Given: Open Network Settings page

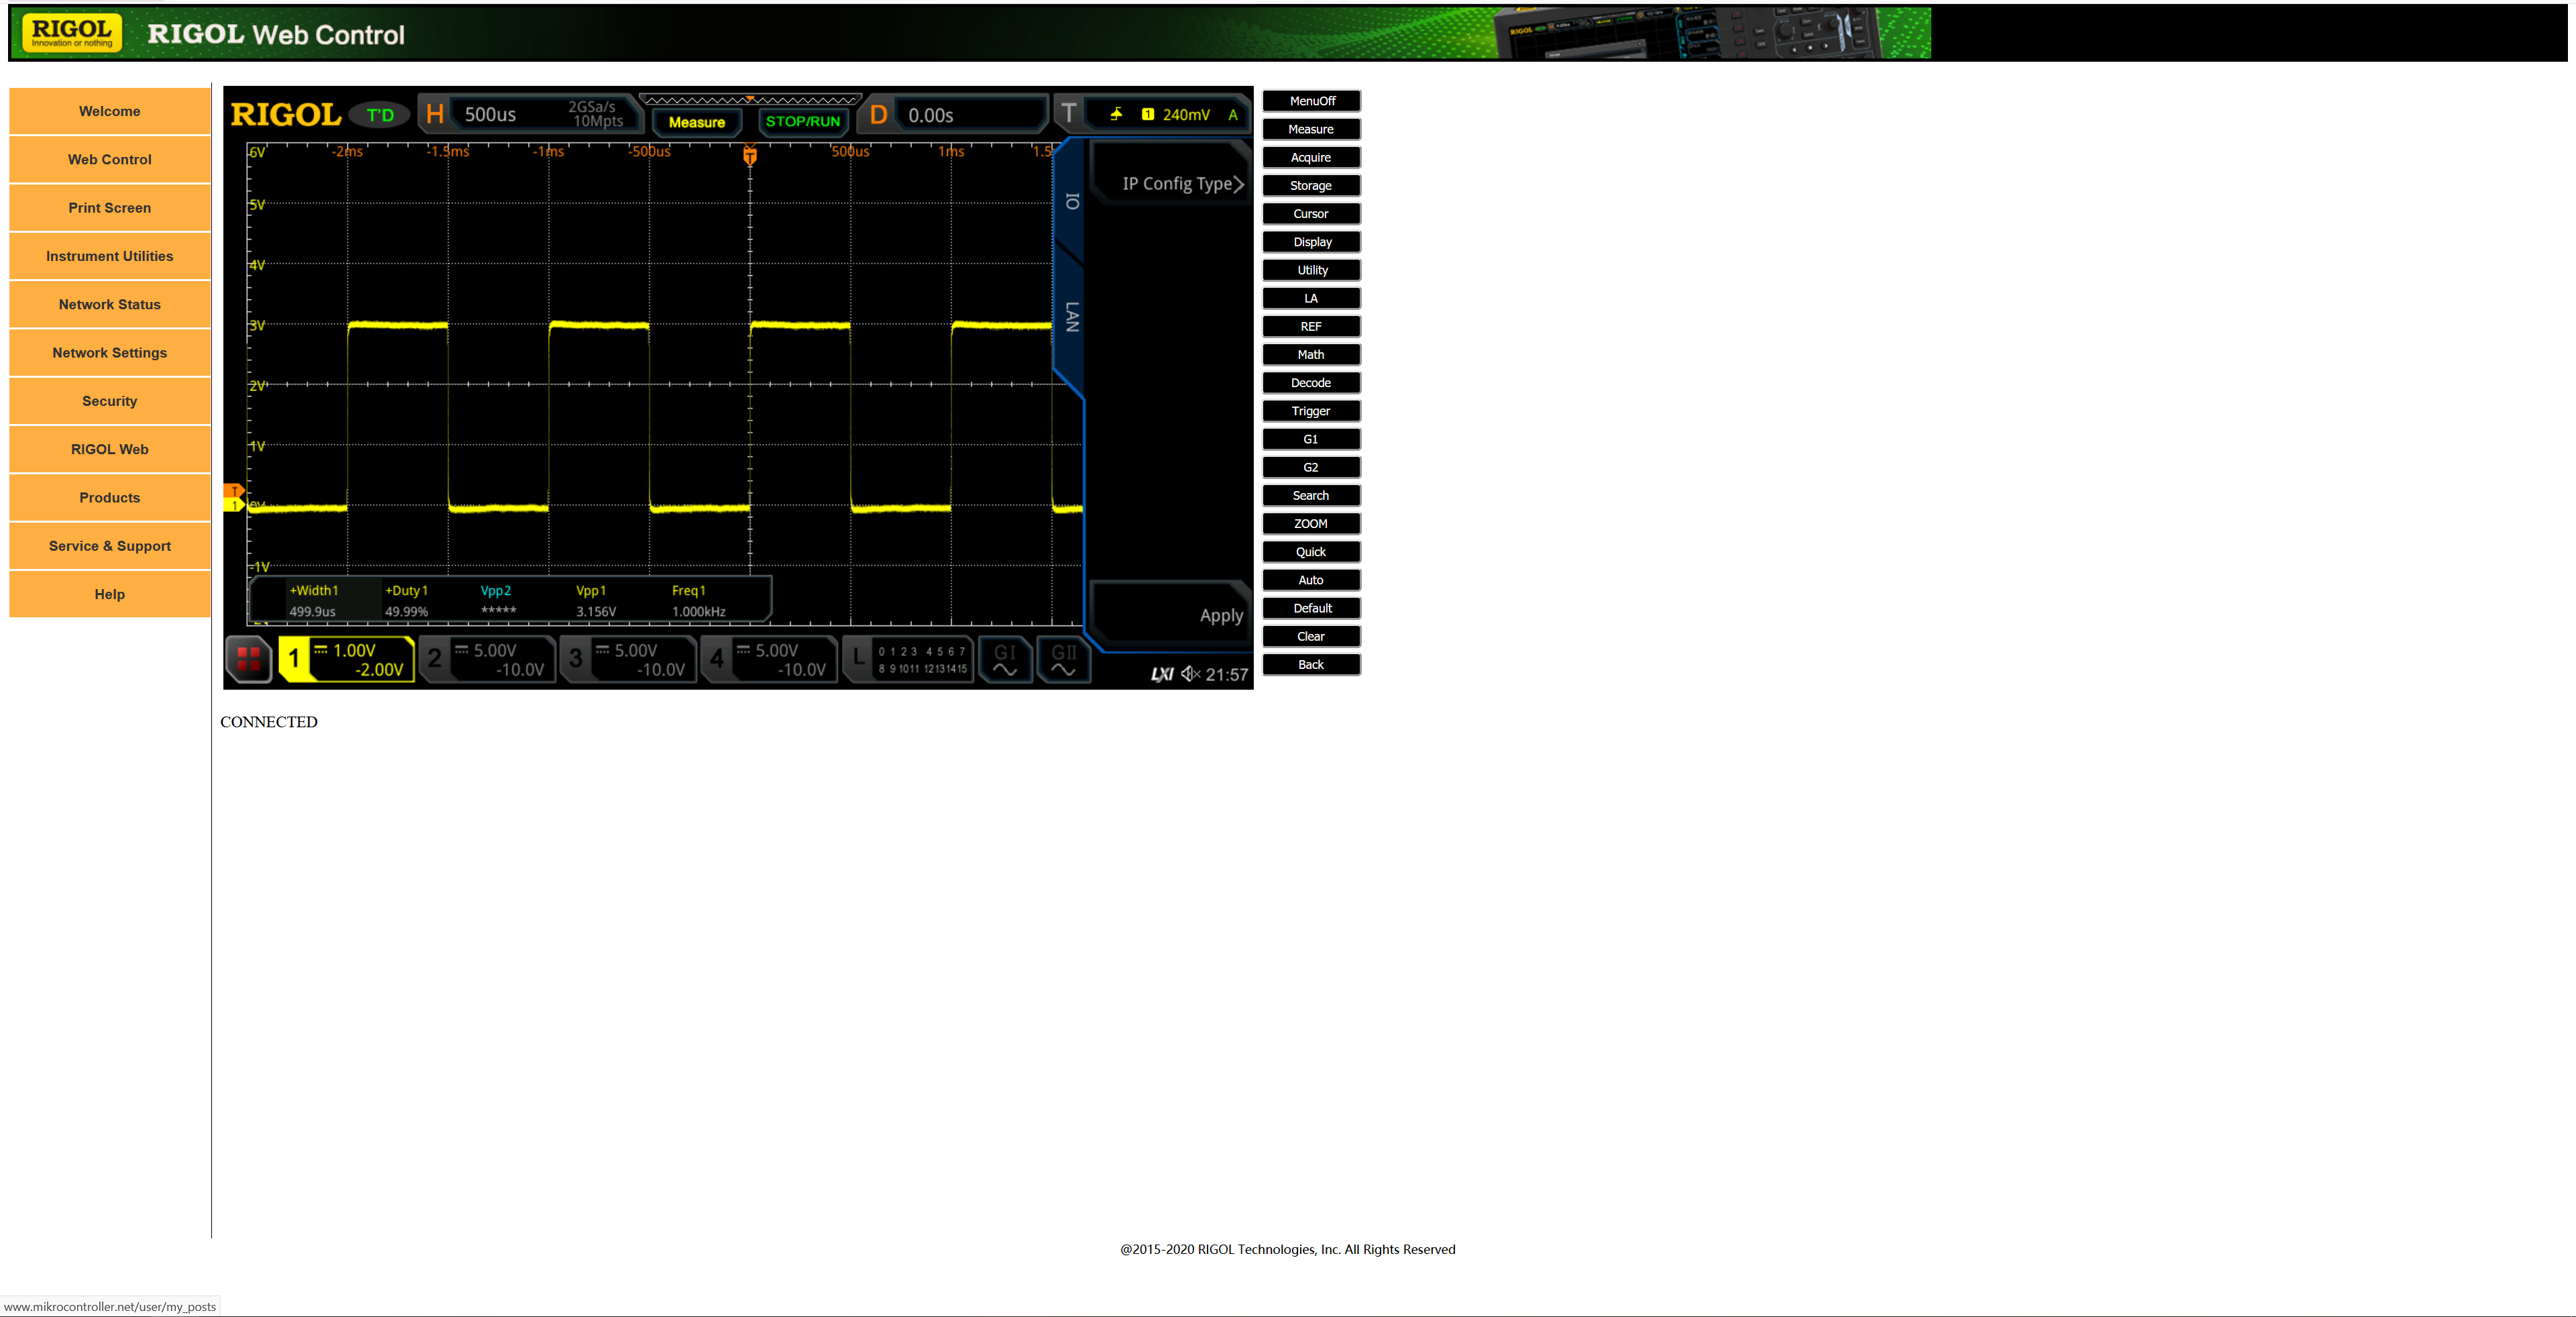Looking at the screenshot, I should [x=110, y=353].
